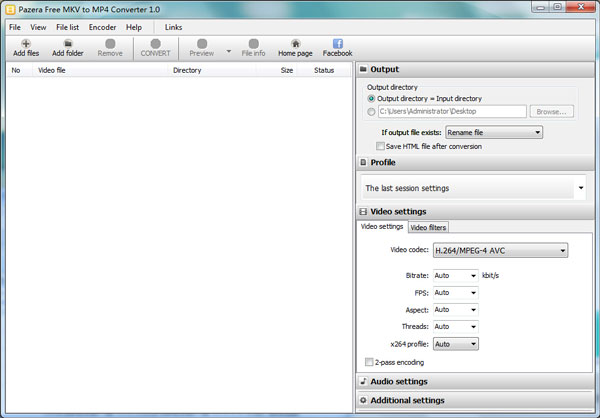Click the Audio settings note icon
This screenshot has height=418, width=600.
coord(363,381)
